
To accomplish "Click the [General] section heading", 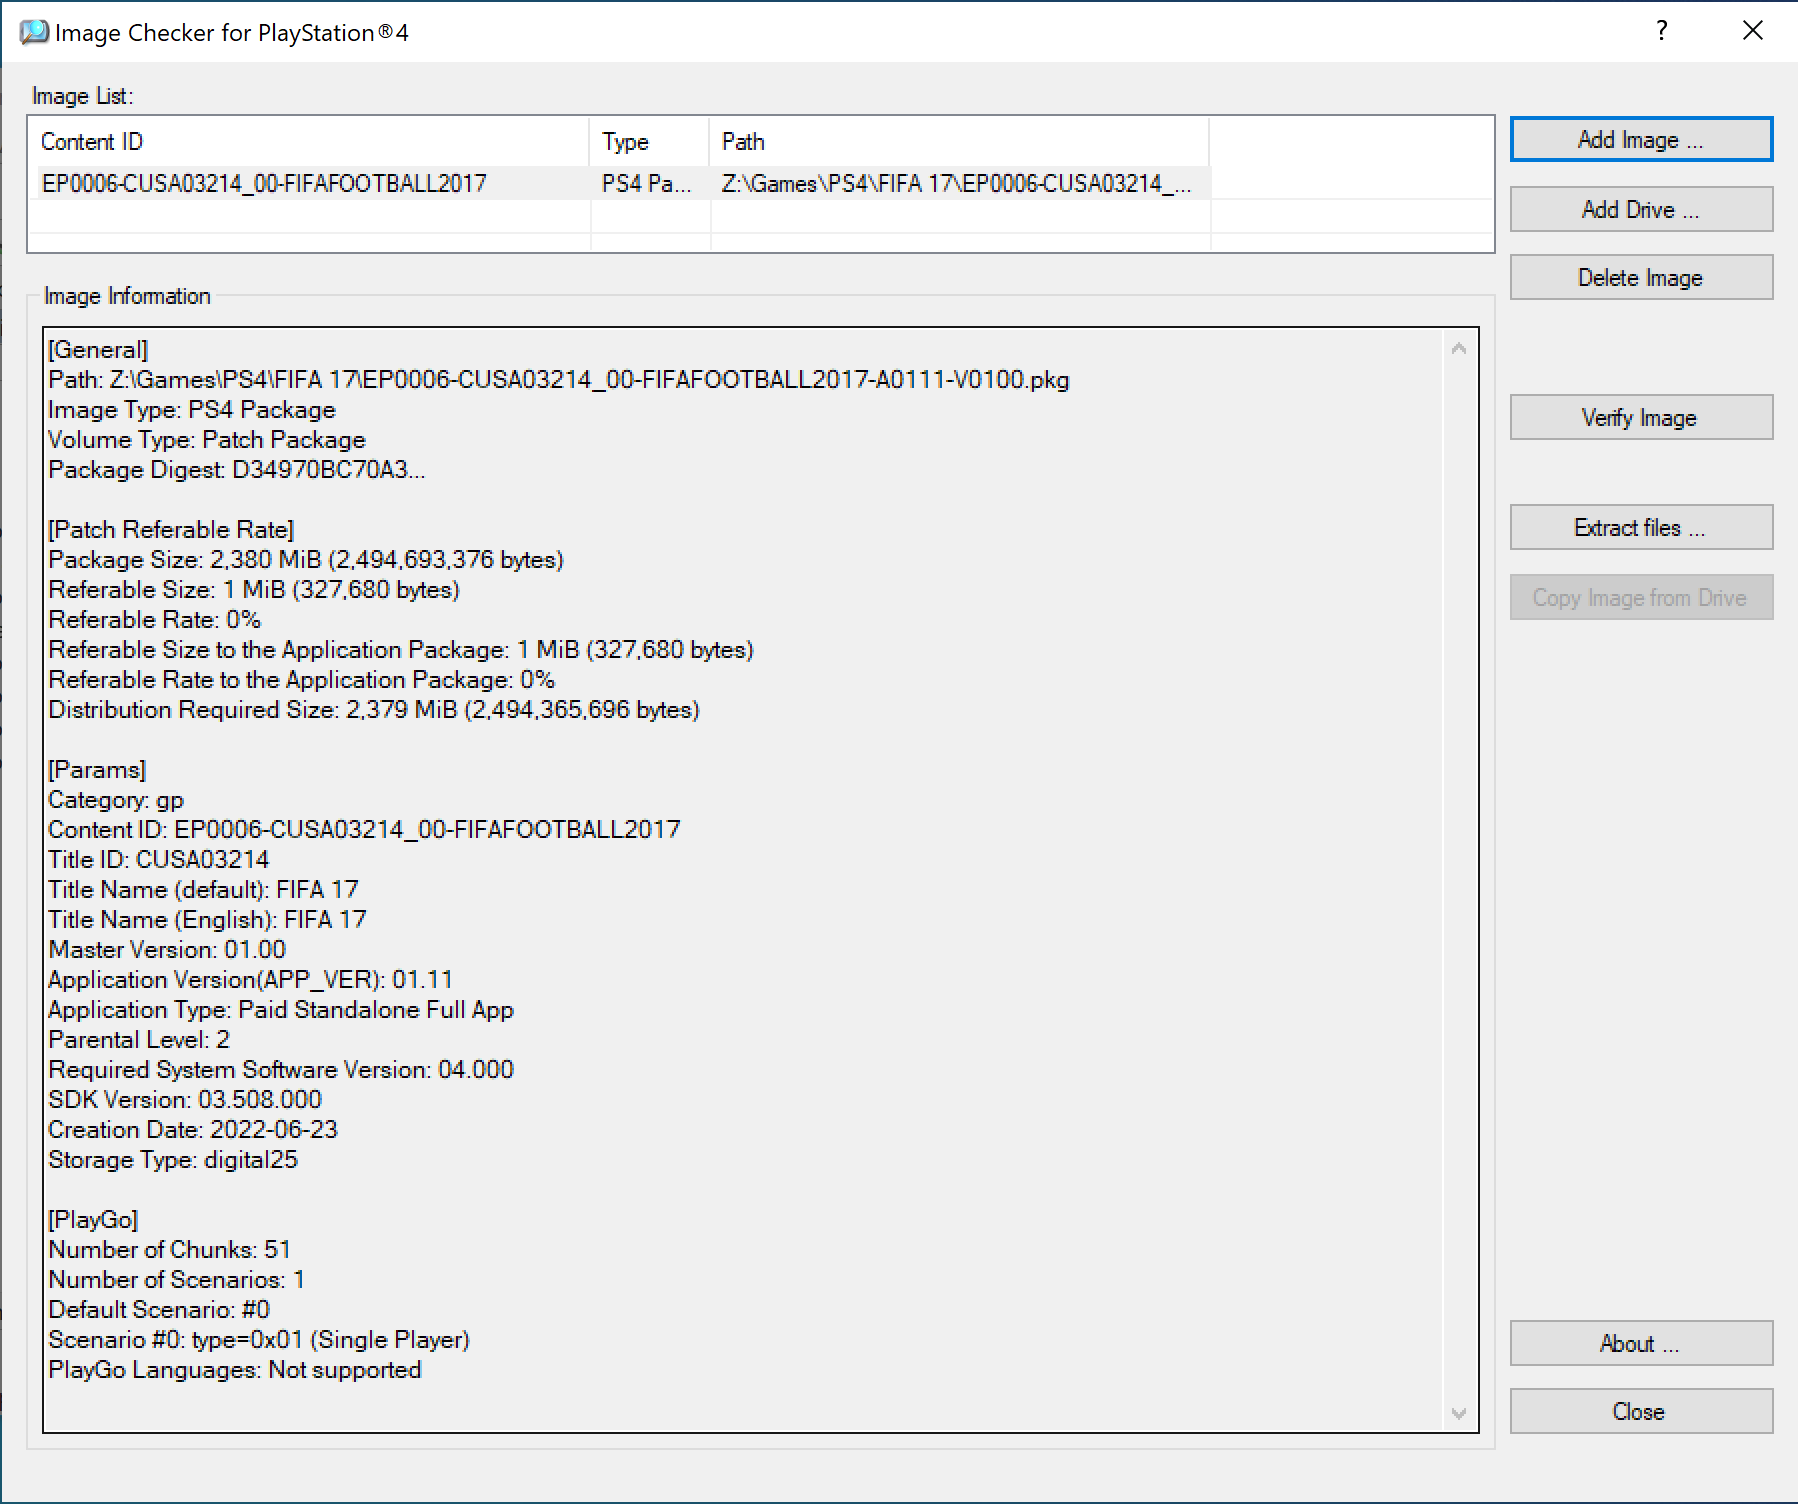I will [x=98, y=349].
